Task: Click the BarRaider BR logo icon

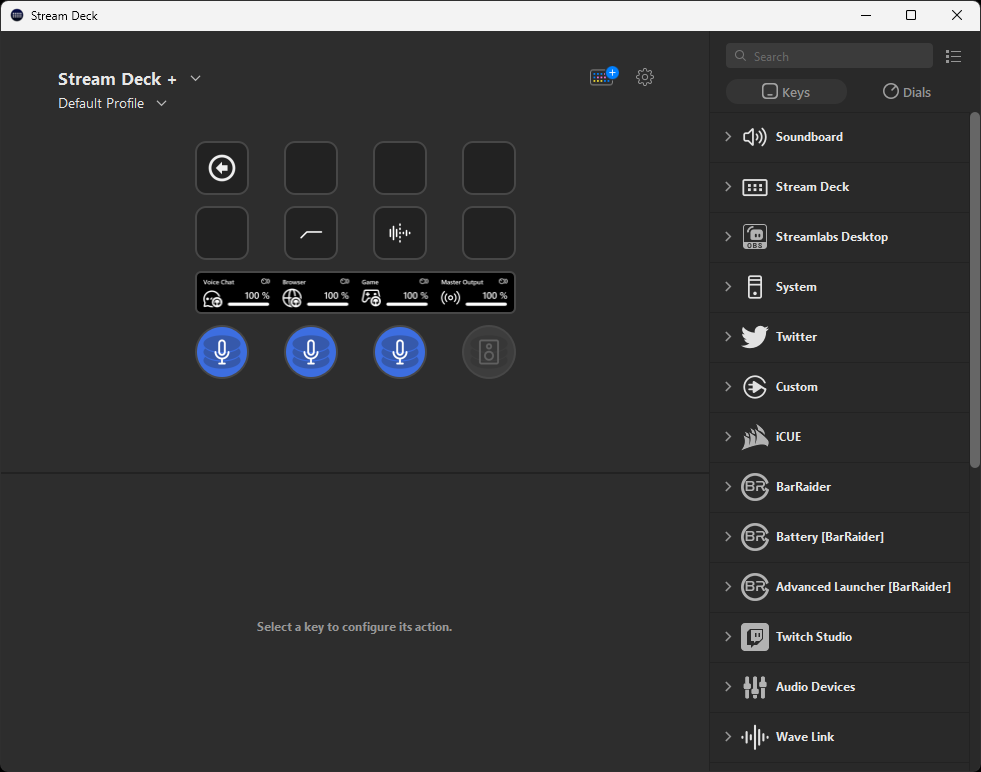Action: (x=755, y=487)
